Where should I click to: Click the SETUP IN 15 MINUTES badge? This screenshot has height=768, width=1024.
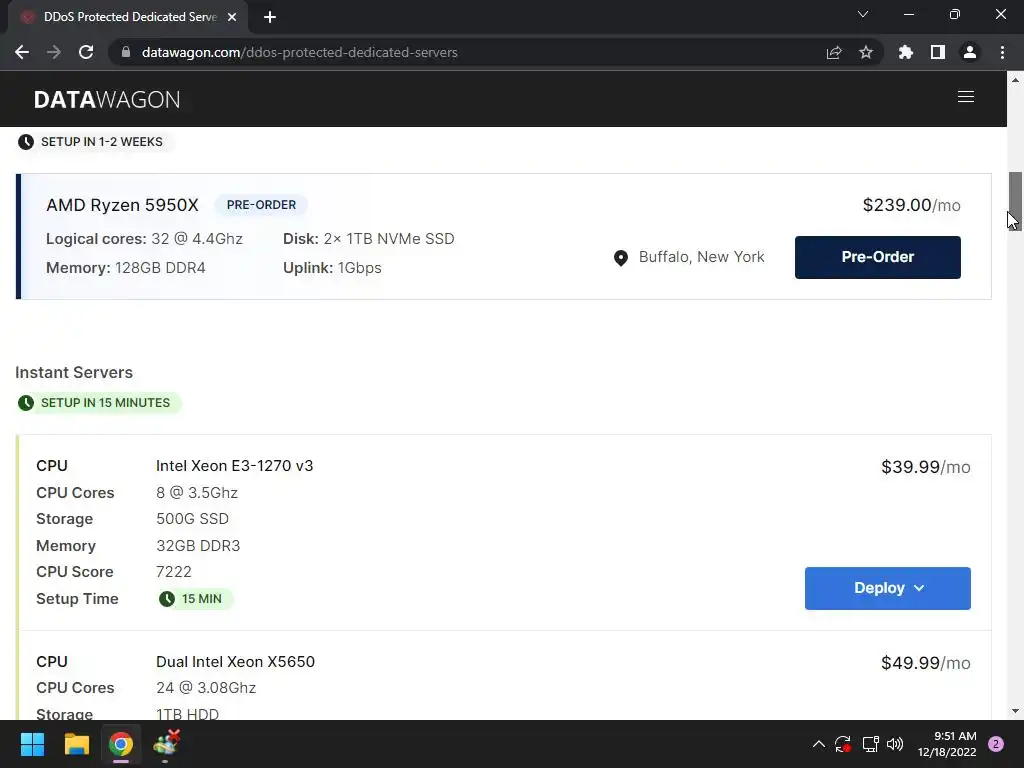(x=98, y=403)
